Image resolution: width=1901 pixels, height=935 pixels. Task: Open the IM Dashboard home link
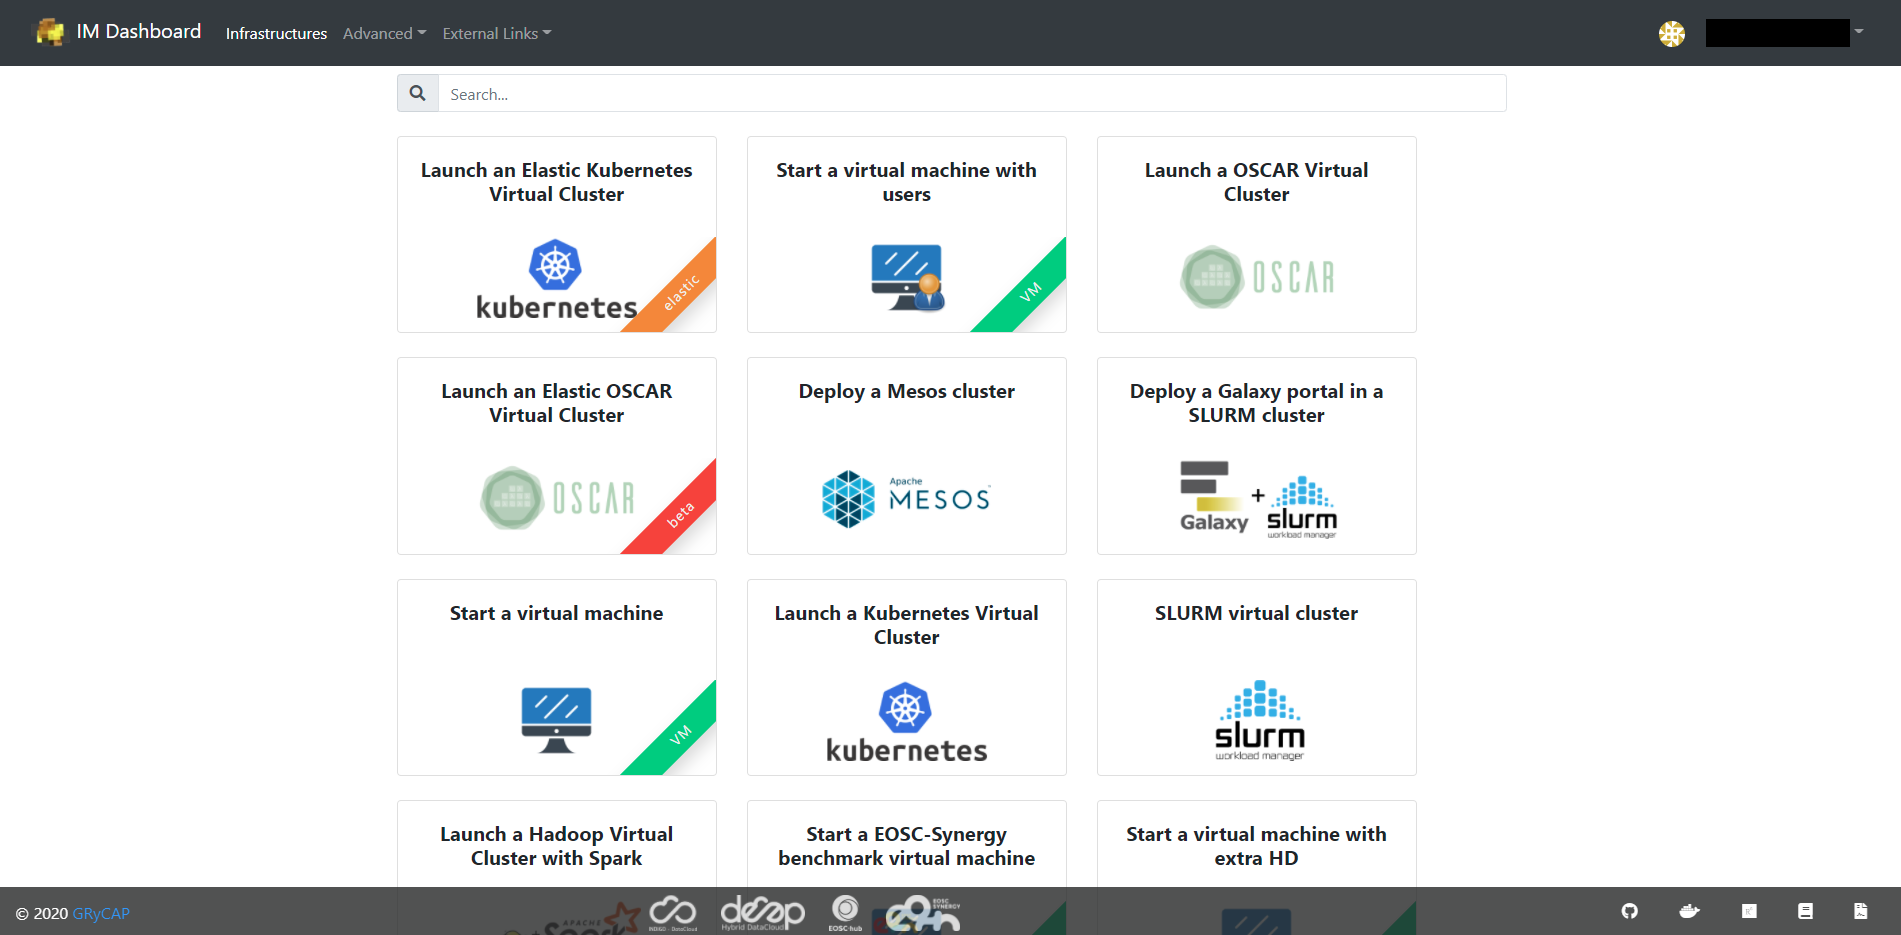pos(139,32)
